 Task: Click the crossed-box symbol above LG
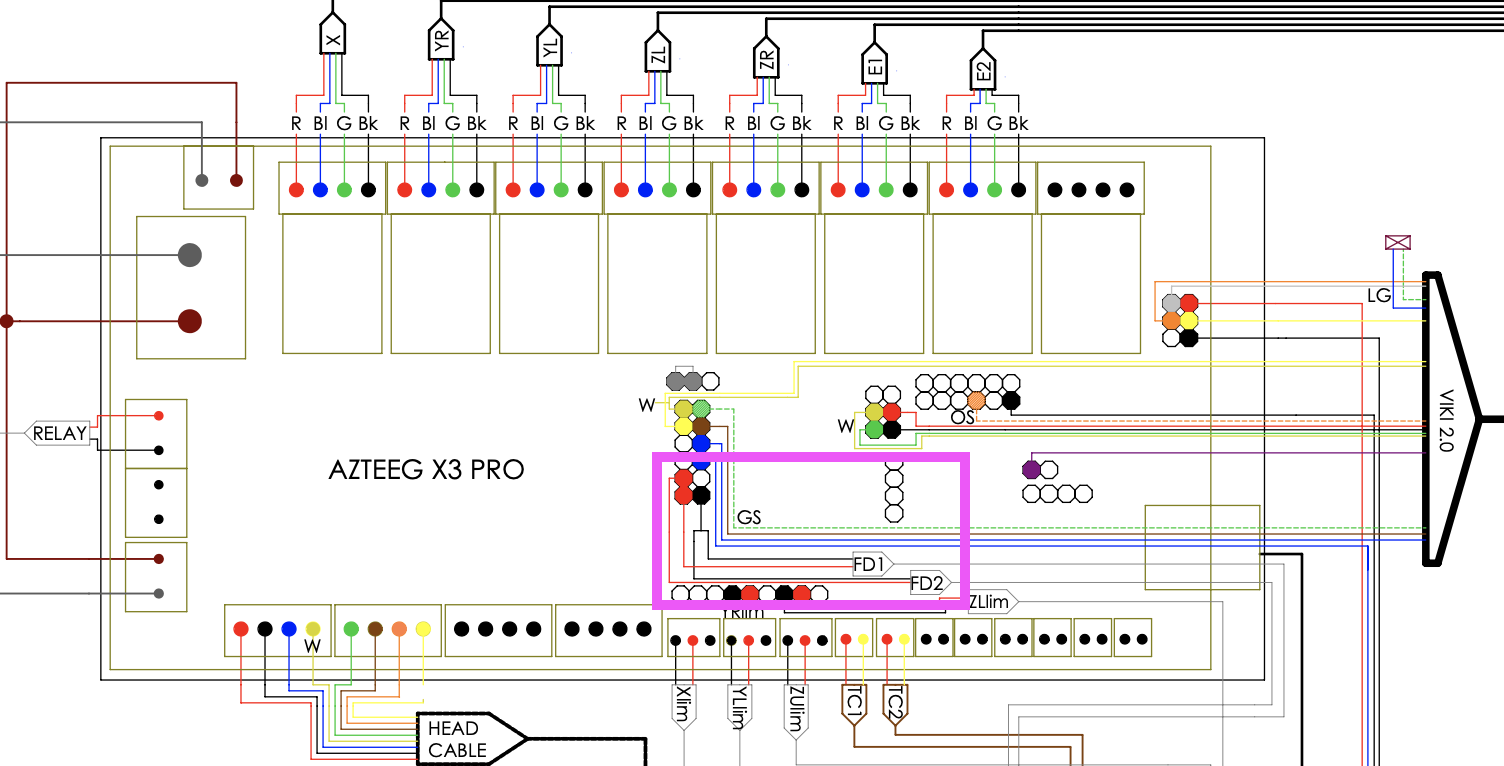coord(1398,242)
